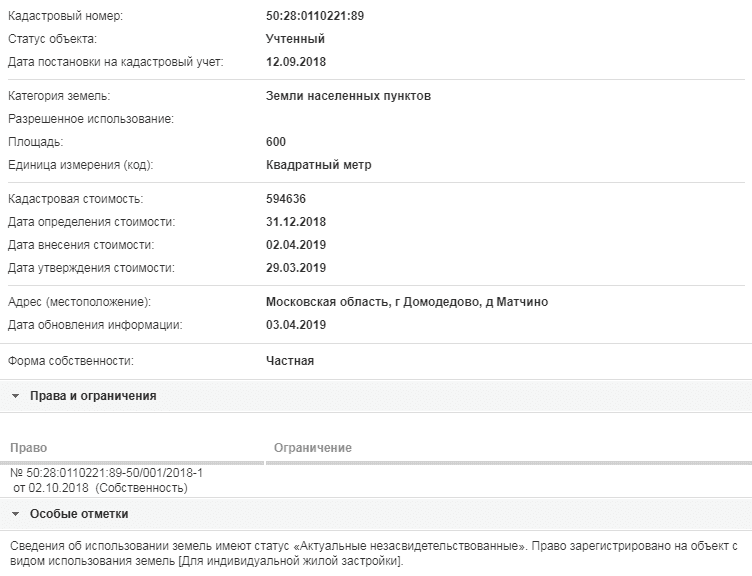Screen dimensions: 752x576
Task: Collapse the Права и ограничения section arrow
Action: 15,397
